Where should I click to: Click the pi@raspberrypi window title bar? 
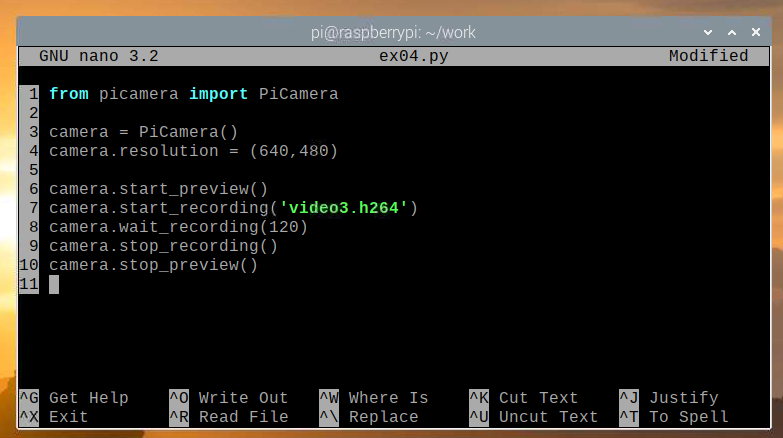click(392, 33)
